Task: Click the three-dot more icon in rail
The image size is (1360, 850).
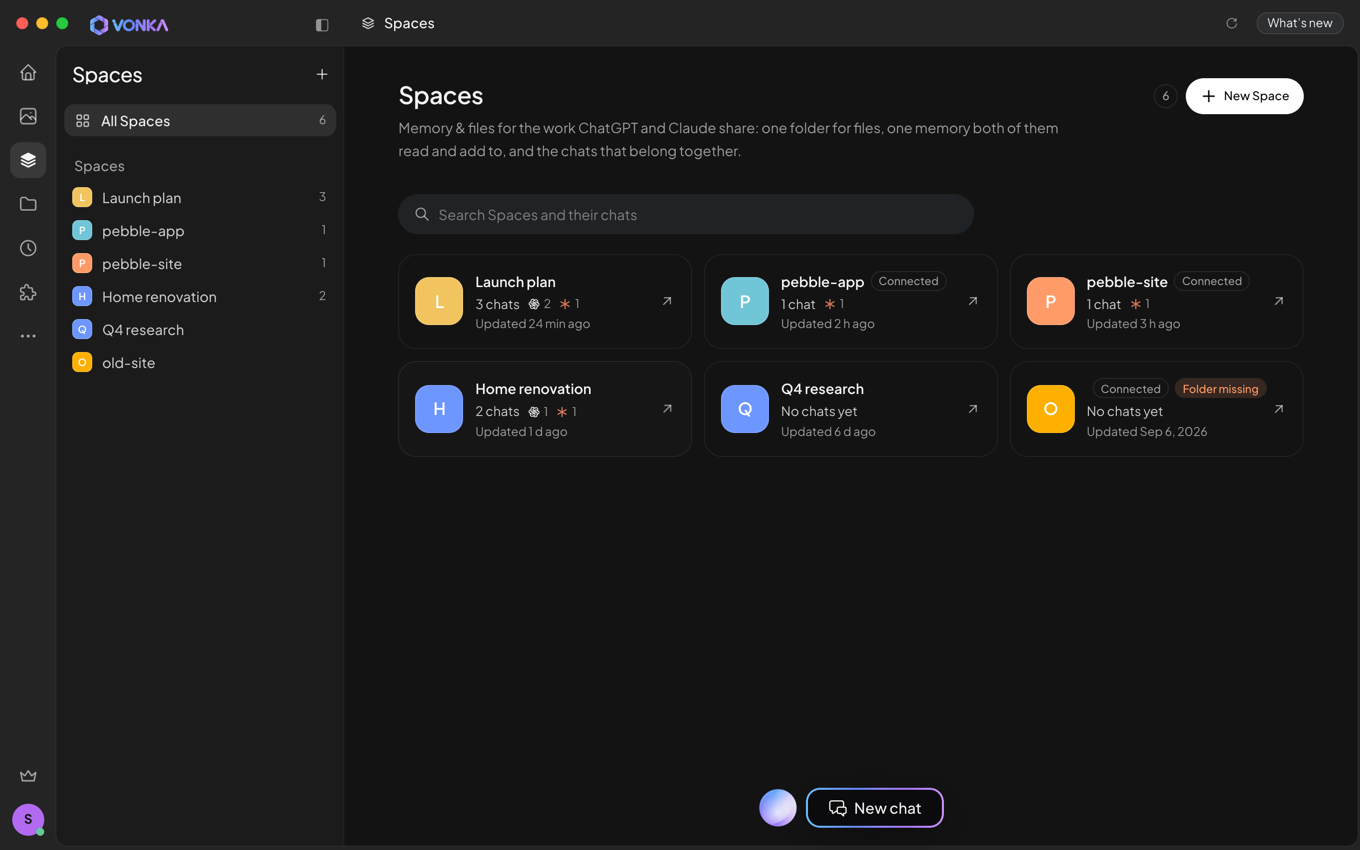Action: pyautogui.click(x=28, y=336)
